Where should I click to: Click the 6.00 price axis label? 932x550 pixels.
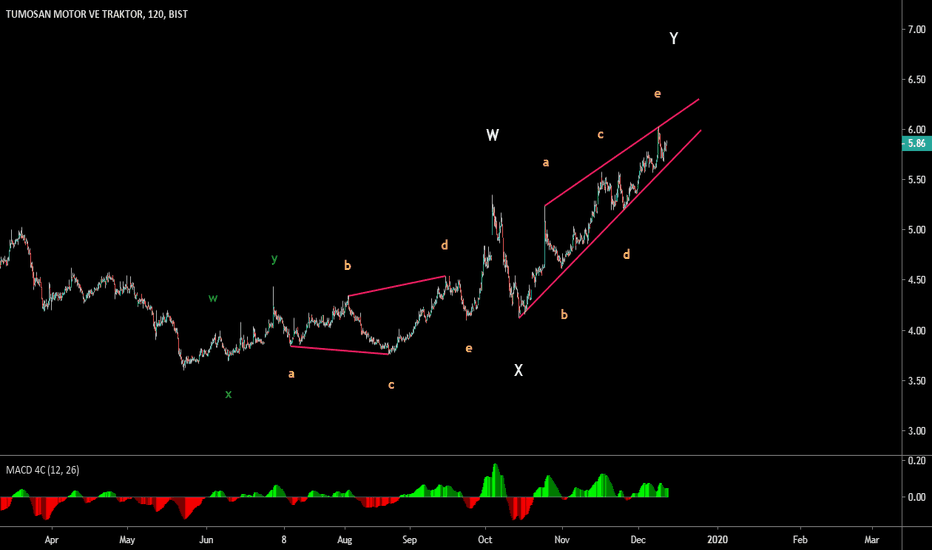pyautogui.click(x=917, y=130)
